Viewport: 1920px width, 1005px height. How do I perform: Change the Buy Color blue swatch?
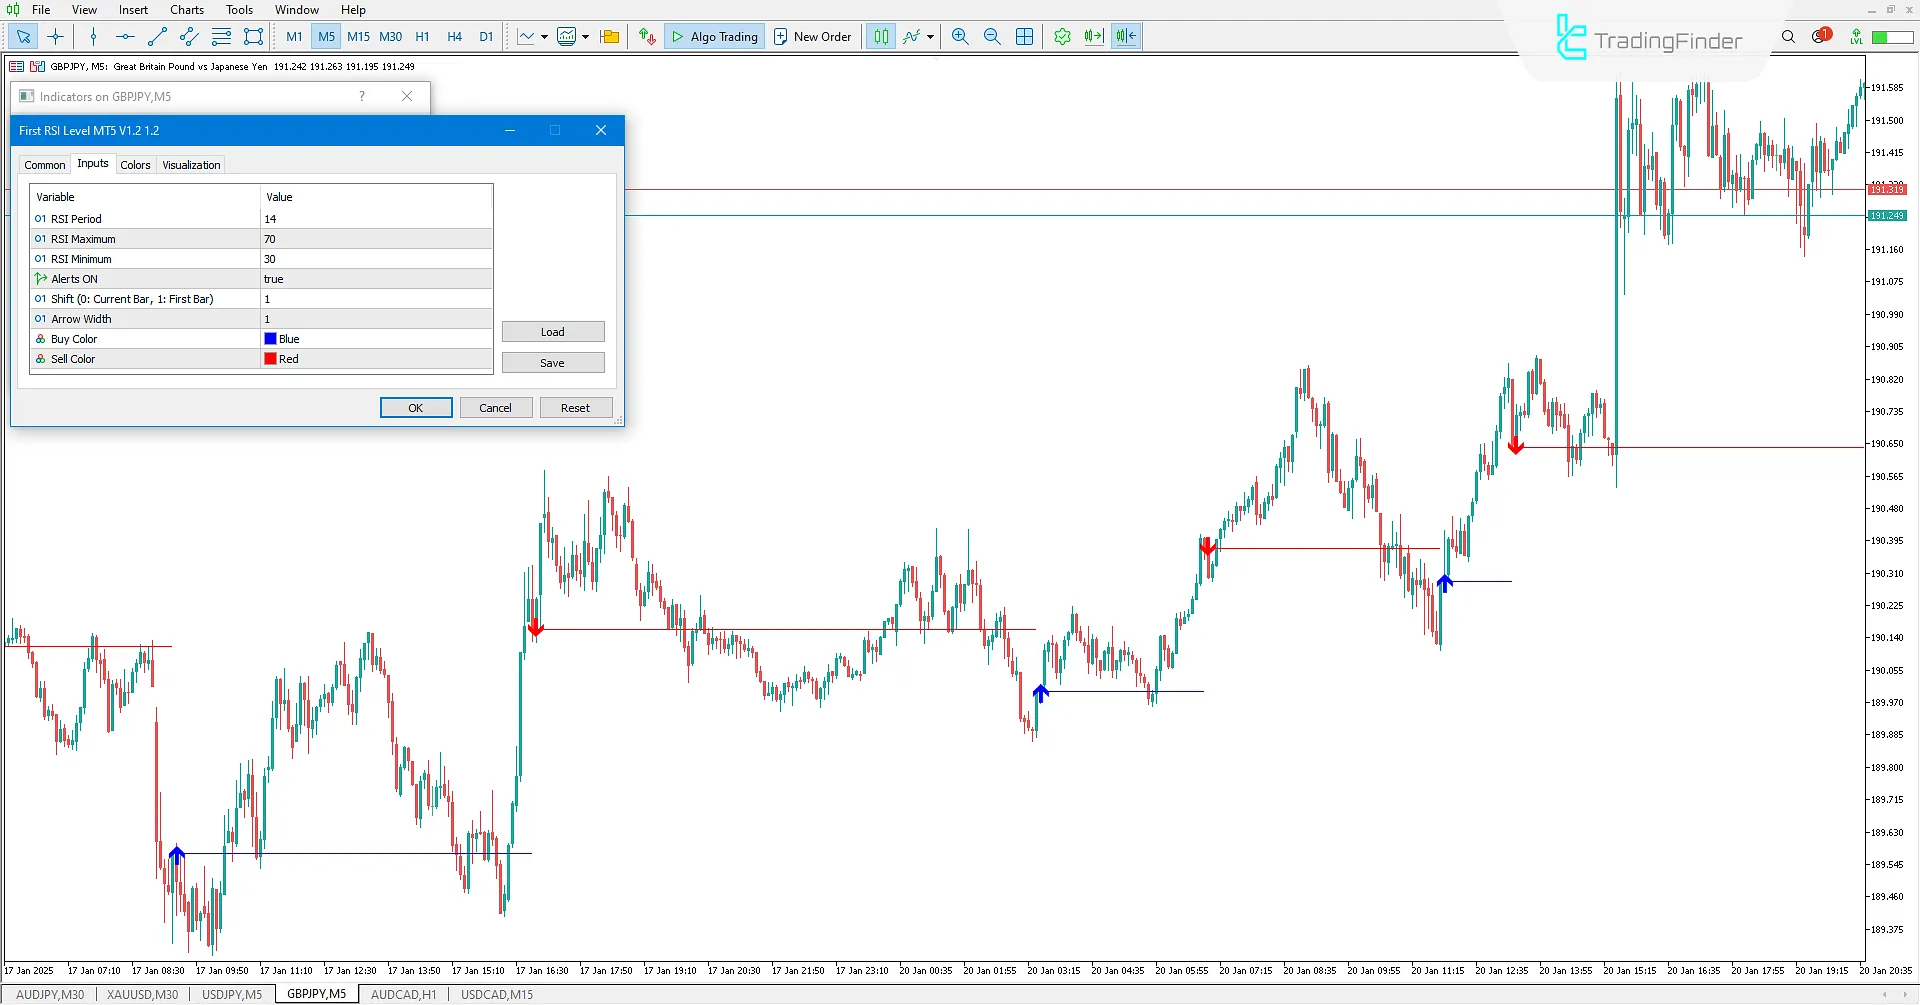[269, 338]
